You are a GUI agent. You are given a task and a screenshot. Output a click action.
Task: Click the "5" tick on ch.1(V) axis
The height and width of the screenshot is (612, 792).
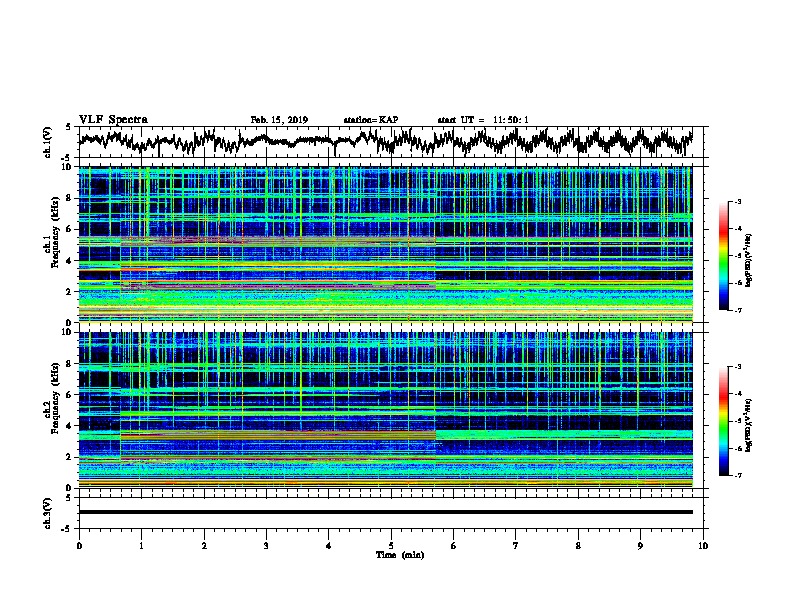tap(69, 127)
